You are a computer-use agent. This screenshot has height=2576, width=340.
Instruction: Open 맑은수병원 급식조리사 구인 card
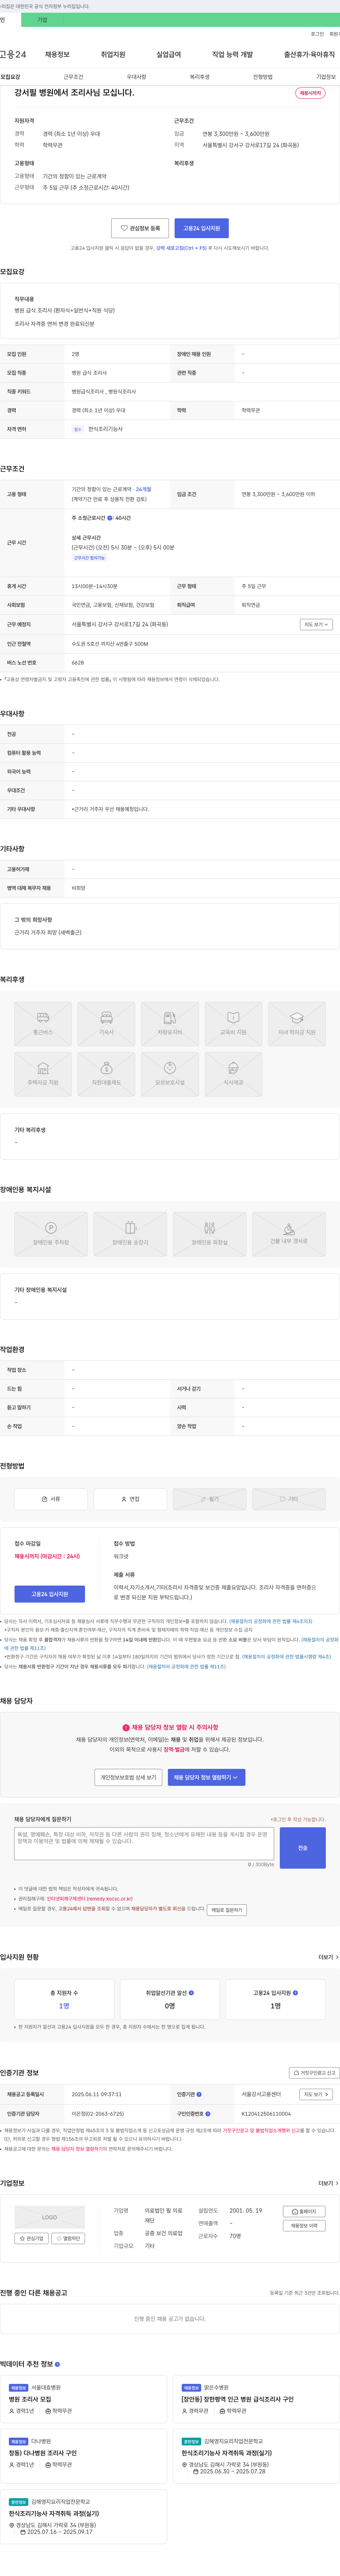point(256,2399)
